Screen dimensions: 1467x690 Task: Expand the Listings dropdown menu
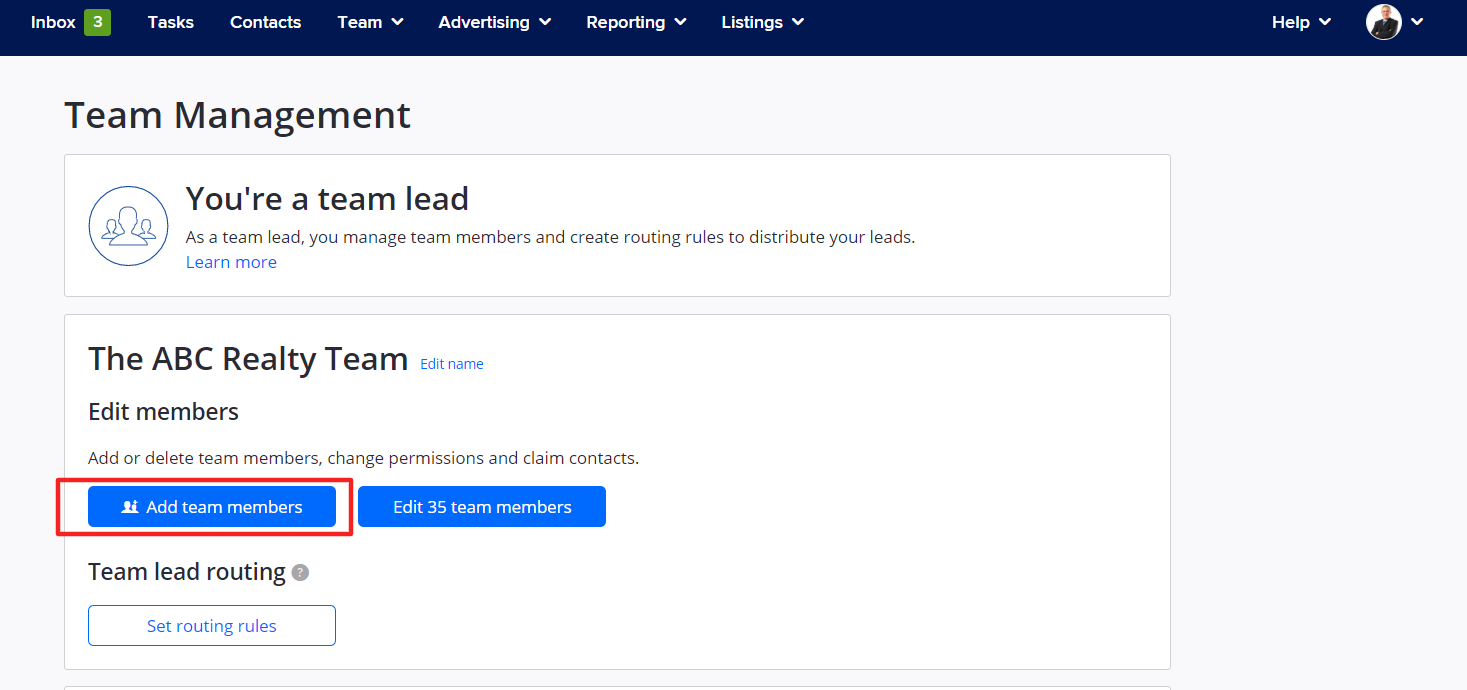point(762,22)
